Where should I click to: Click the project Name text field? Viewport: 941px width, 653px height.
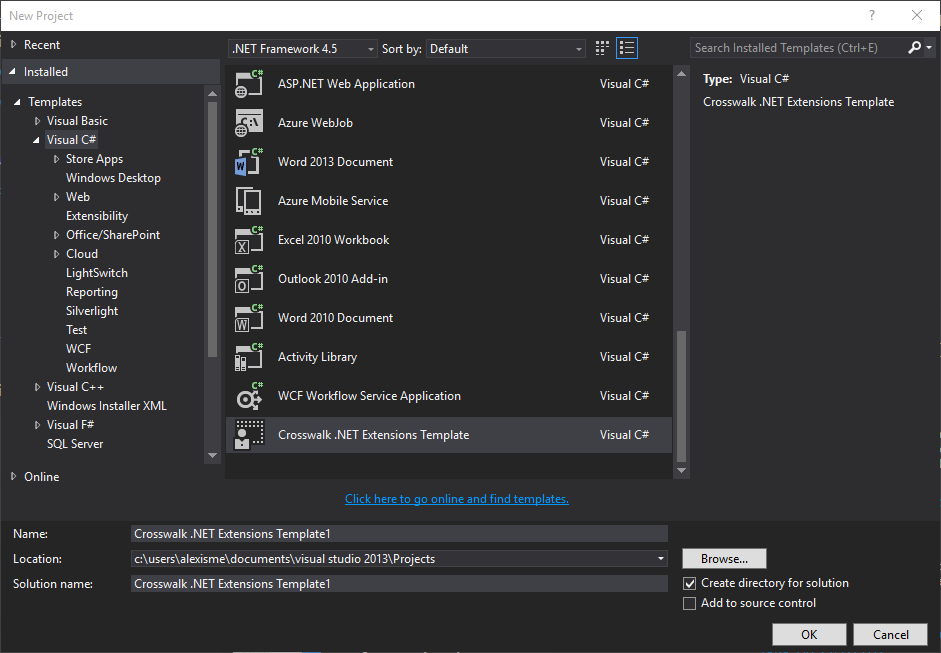pyautogui.click(x=399, y=534)
